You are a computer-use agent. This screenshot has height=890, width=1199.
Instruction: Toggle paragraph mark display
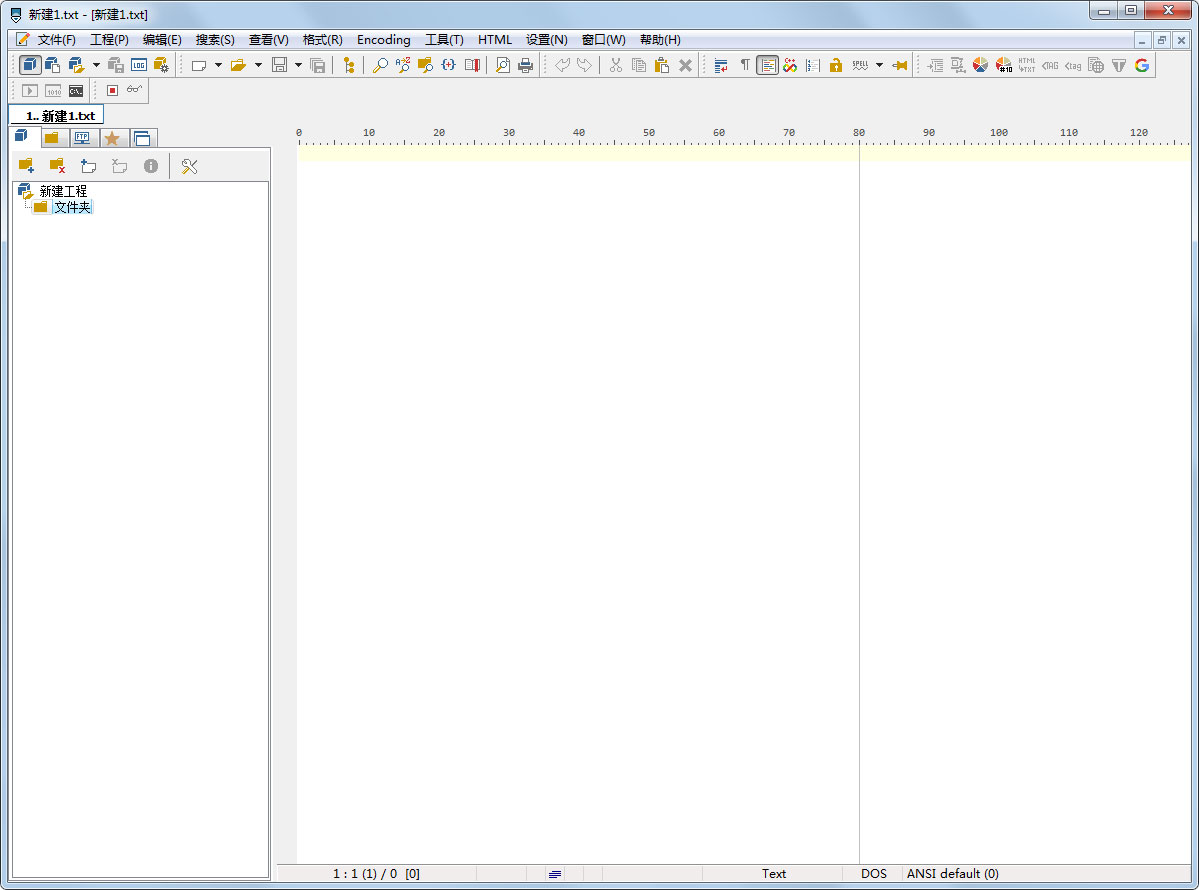click(746, 64)
